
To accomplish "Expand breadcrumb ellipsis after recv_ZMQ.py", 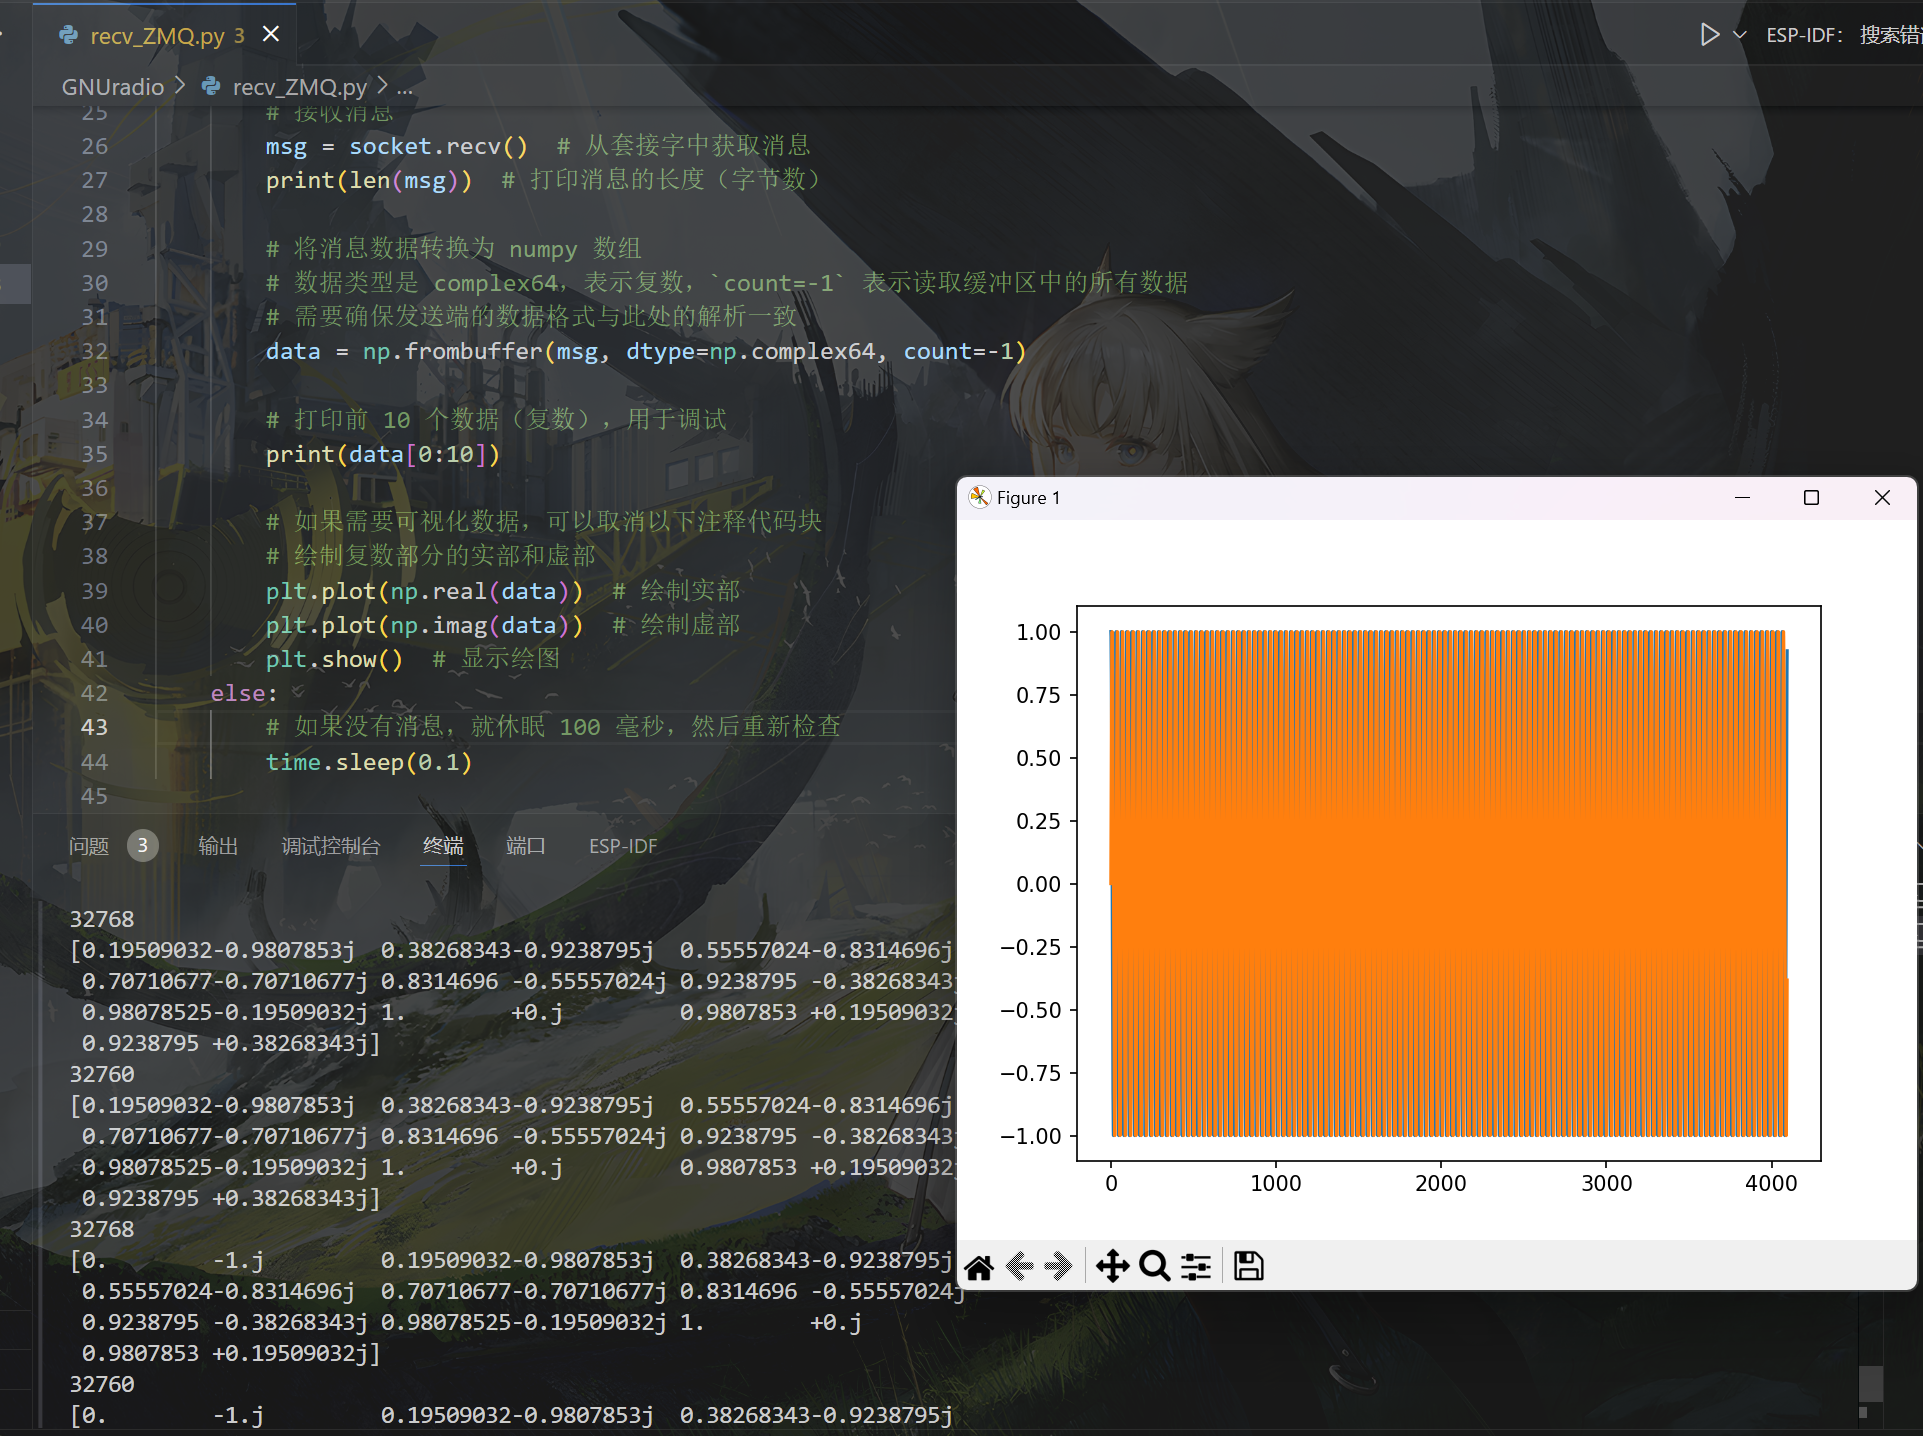I will pos(404,87).
